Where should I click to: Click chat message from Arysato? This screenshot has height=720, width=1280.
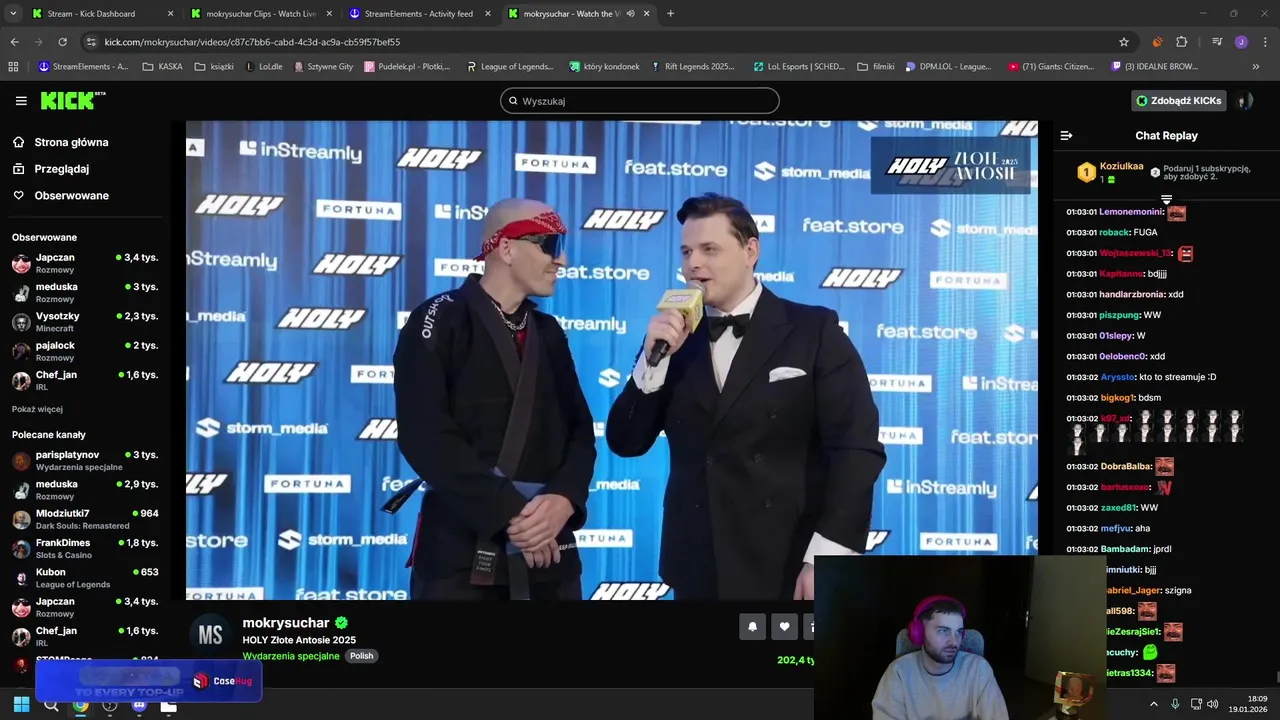coord(1141,377)
